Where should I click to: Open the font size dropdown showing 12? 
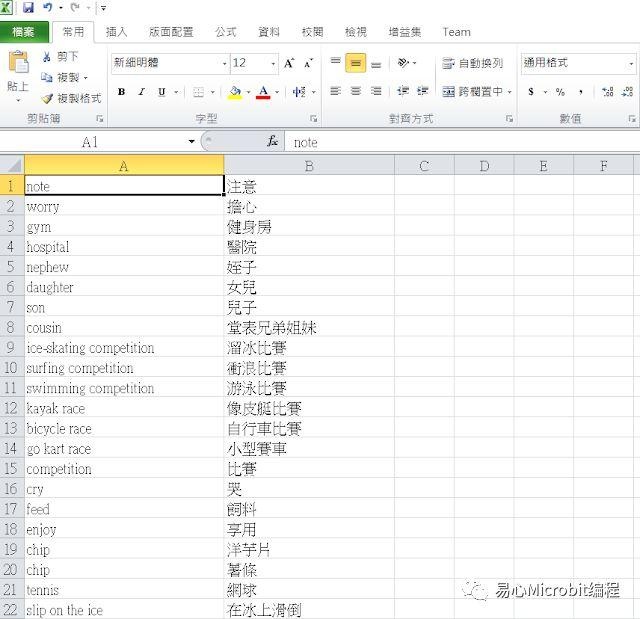tap(273, 64)
